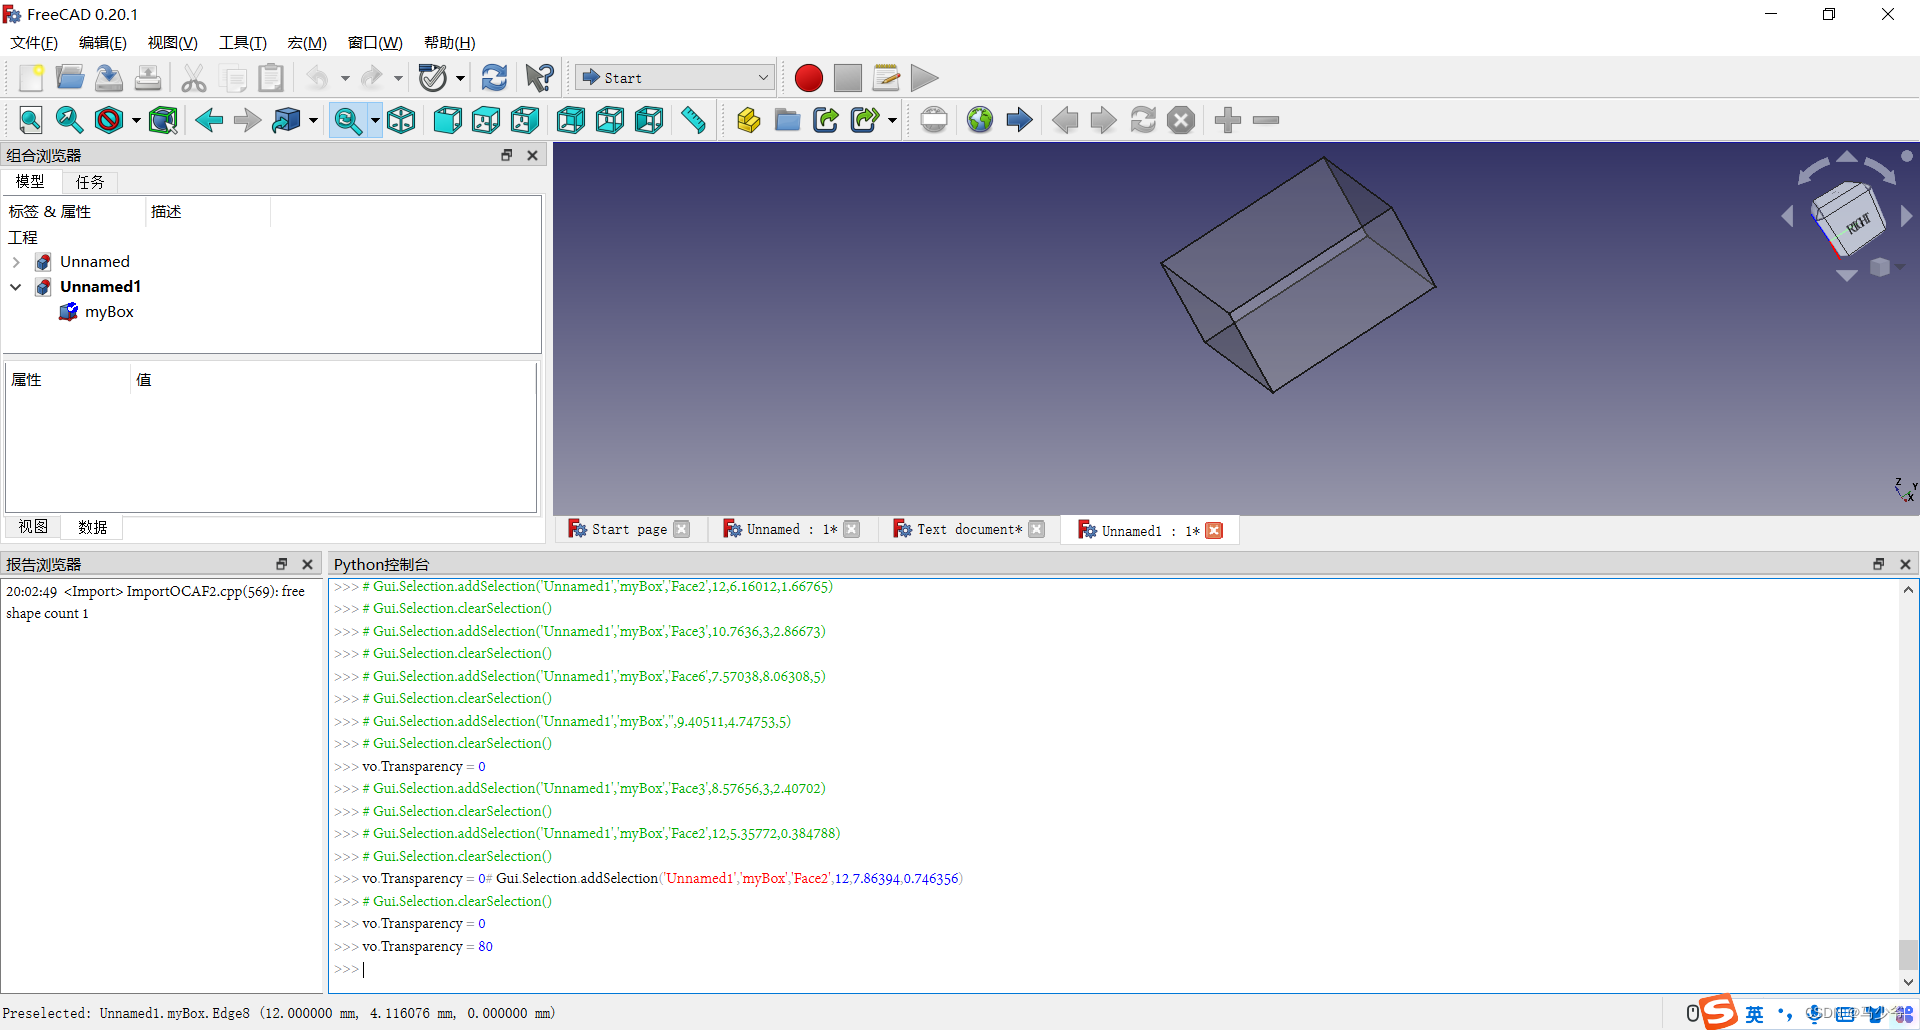This screenshot has width=1920, height=1030.
Task: Select the Fit all view icon
Action: 30,120
